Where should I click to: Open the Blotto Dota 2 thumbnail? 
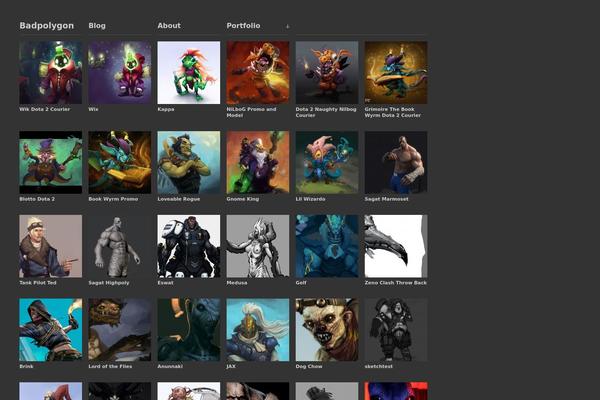point(51,162)
